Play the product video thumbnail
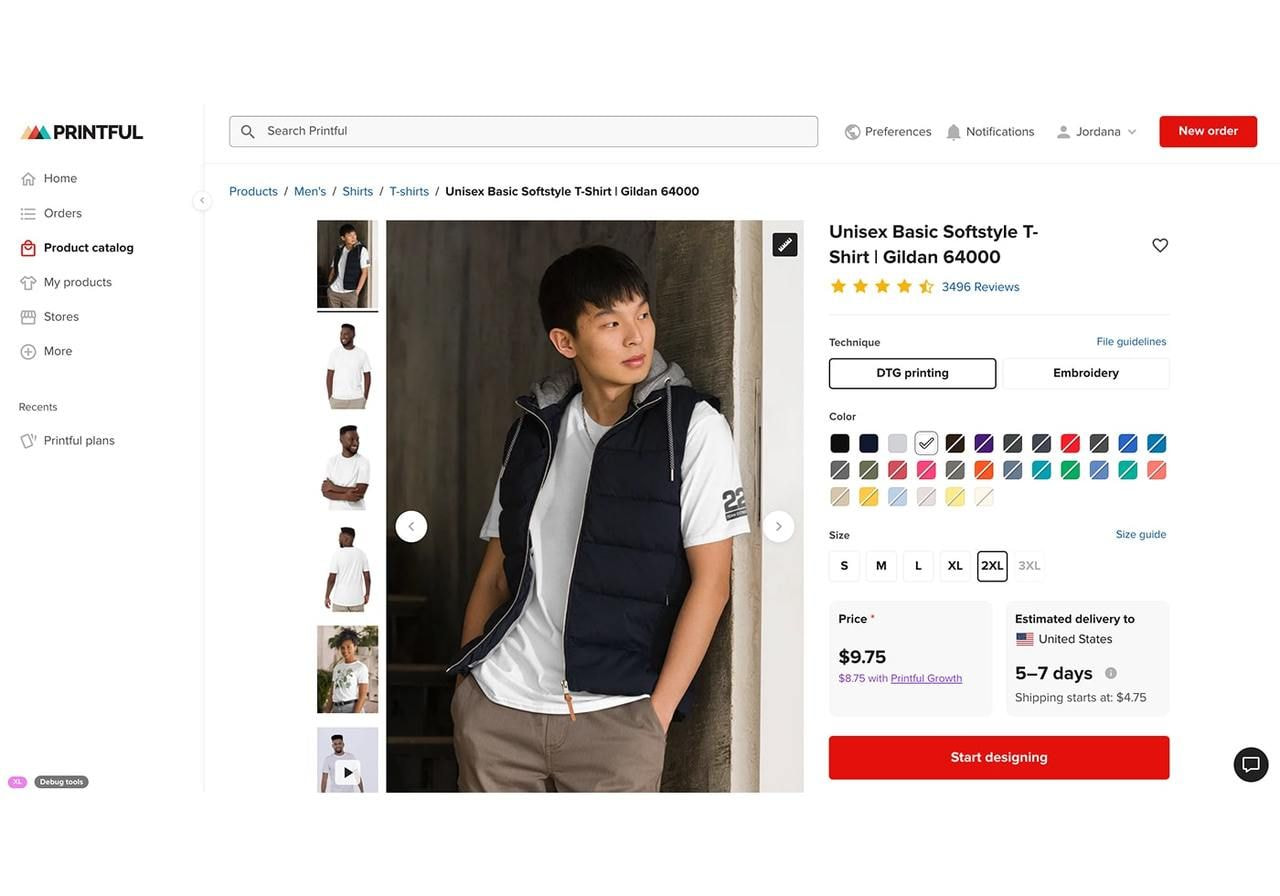The width and height of the screenshot is (1280, 896). (348, 772)
